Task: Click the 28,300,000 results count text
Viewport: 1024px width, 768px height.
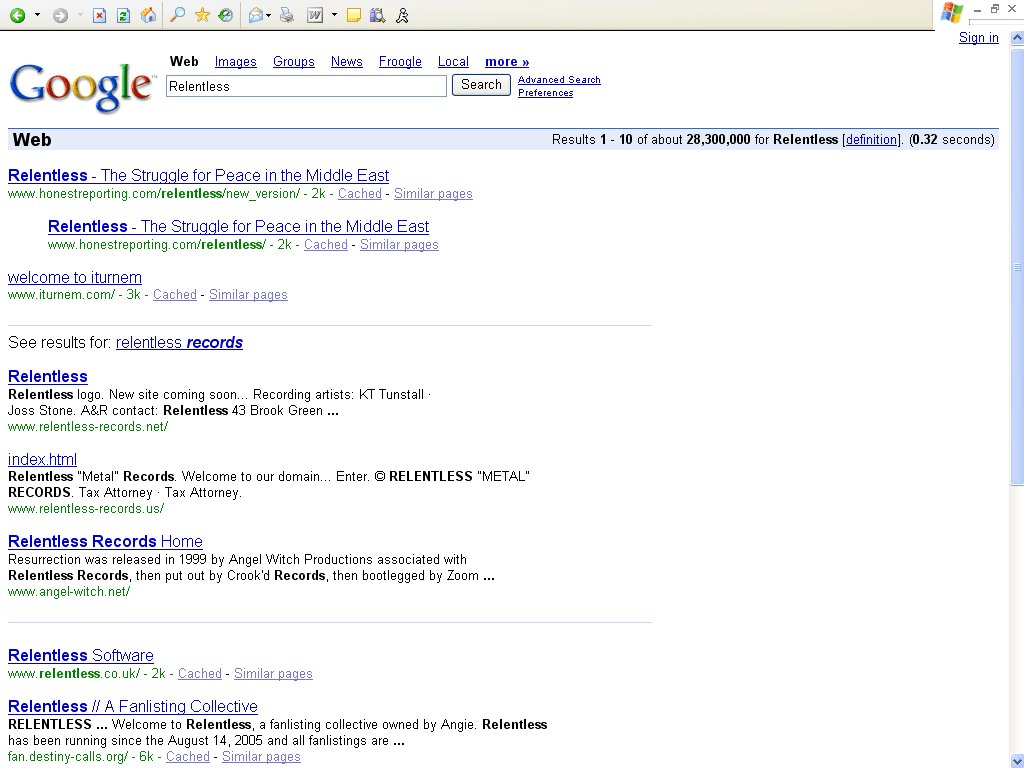Action: [x=718, y=140]
